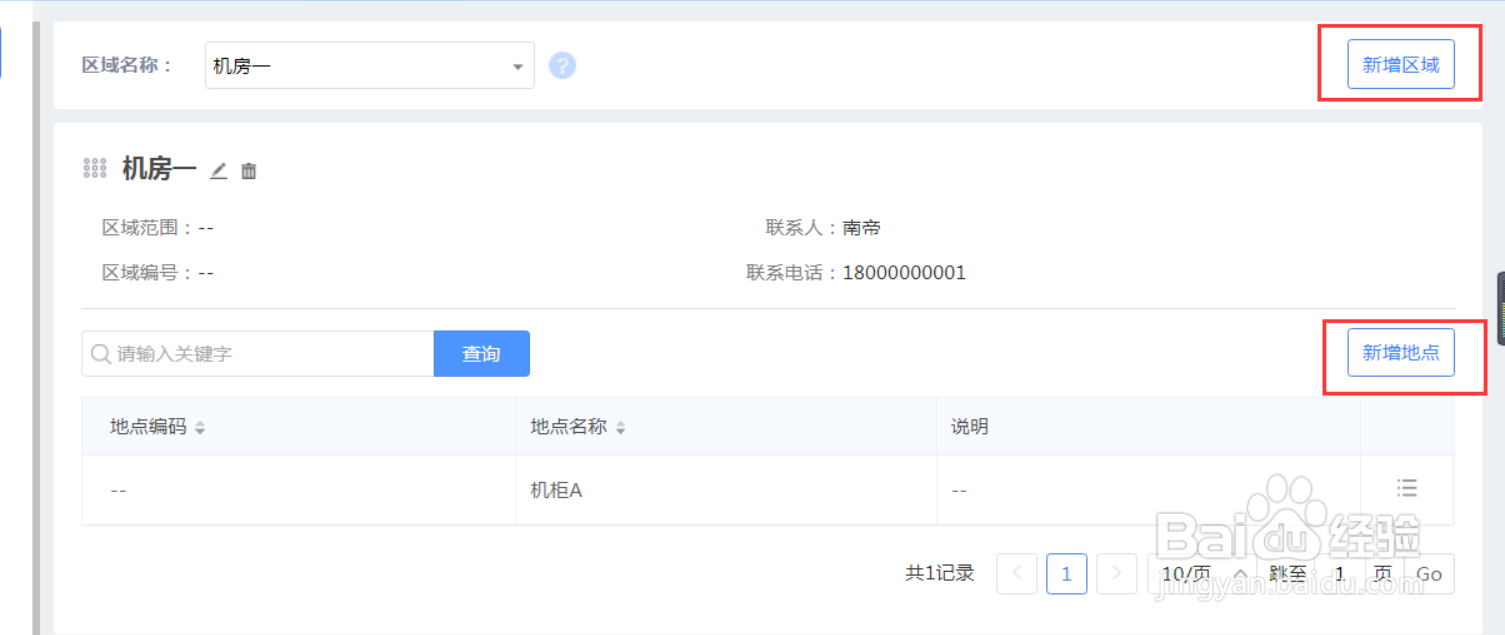Click the pencil edit icon beside 机房一
The height and width of the screenshot is (635, 1505).
(219, 171)
